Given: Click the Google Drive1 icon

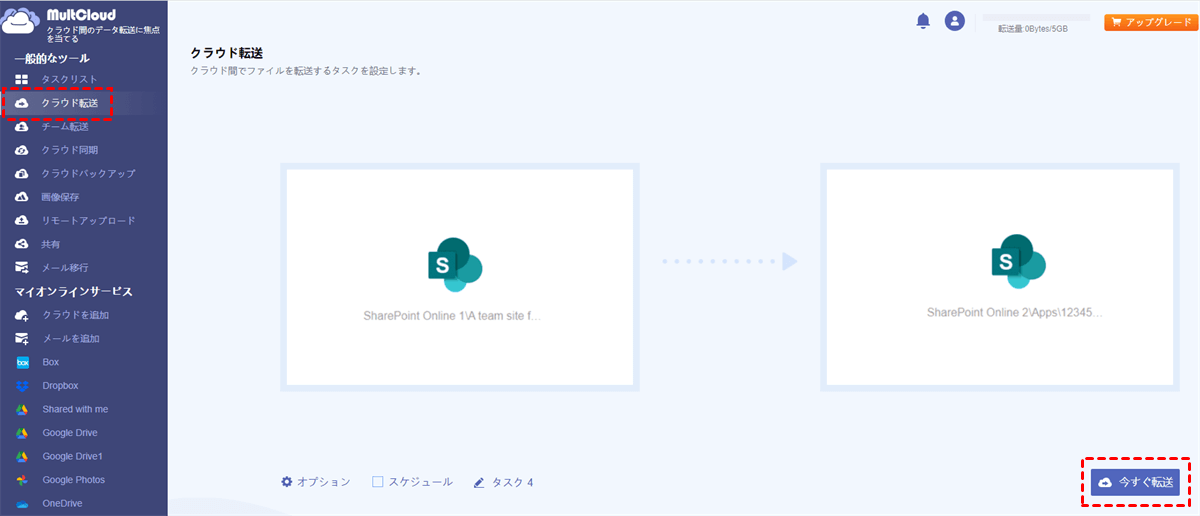Looking at the screenshot, I should [x=22, y=456].
